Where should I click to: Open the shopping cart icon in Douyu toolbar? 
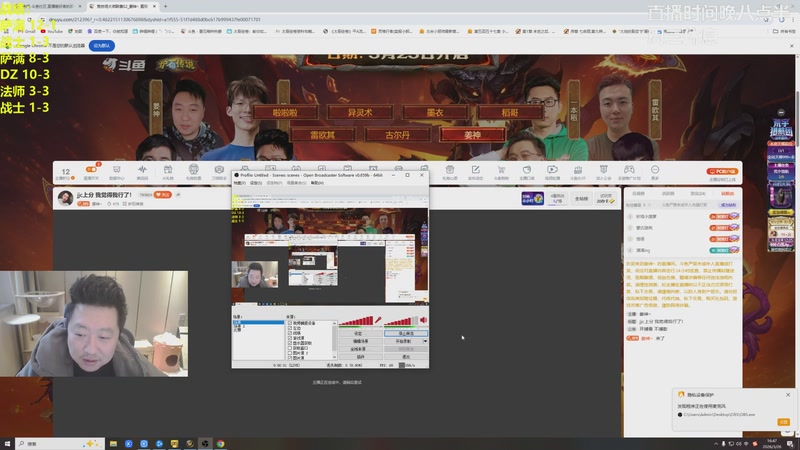(x=501, y=170)
